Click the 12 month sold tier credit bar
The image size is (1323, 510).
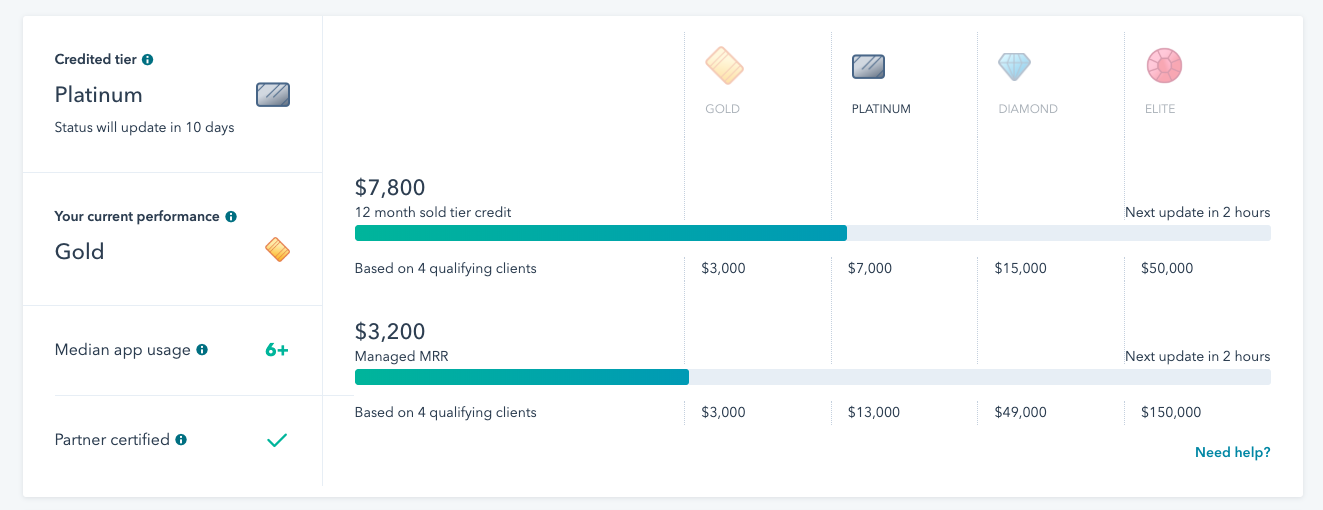tap(812, 233)
